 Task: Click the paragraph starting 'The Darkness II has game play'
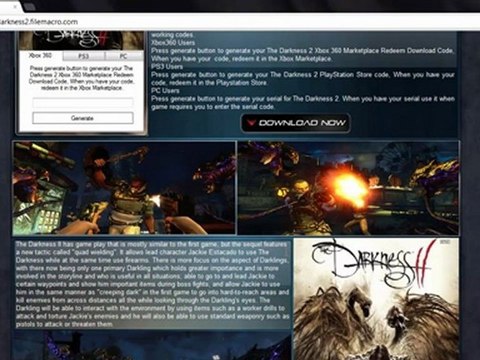[153, 284]
